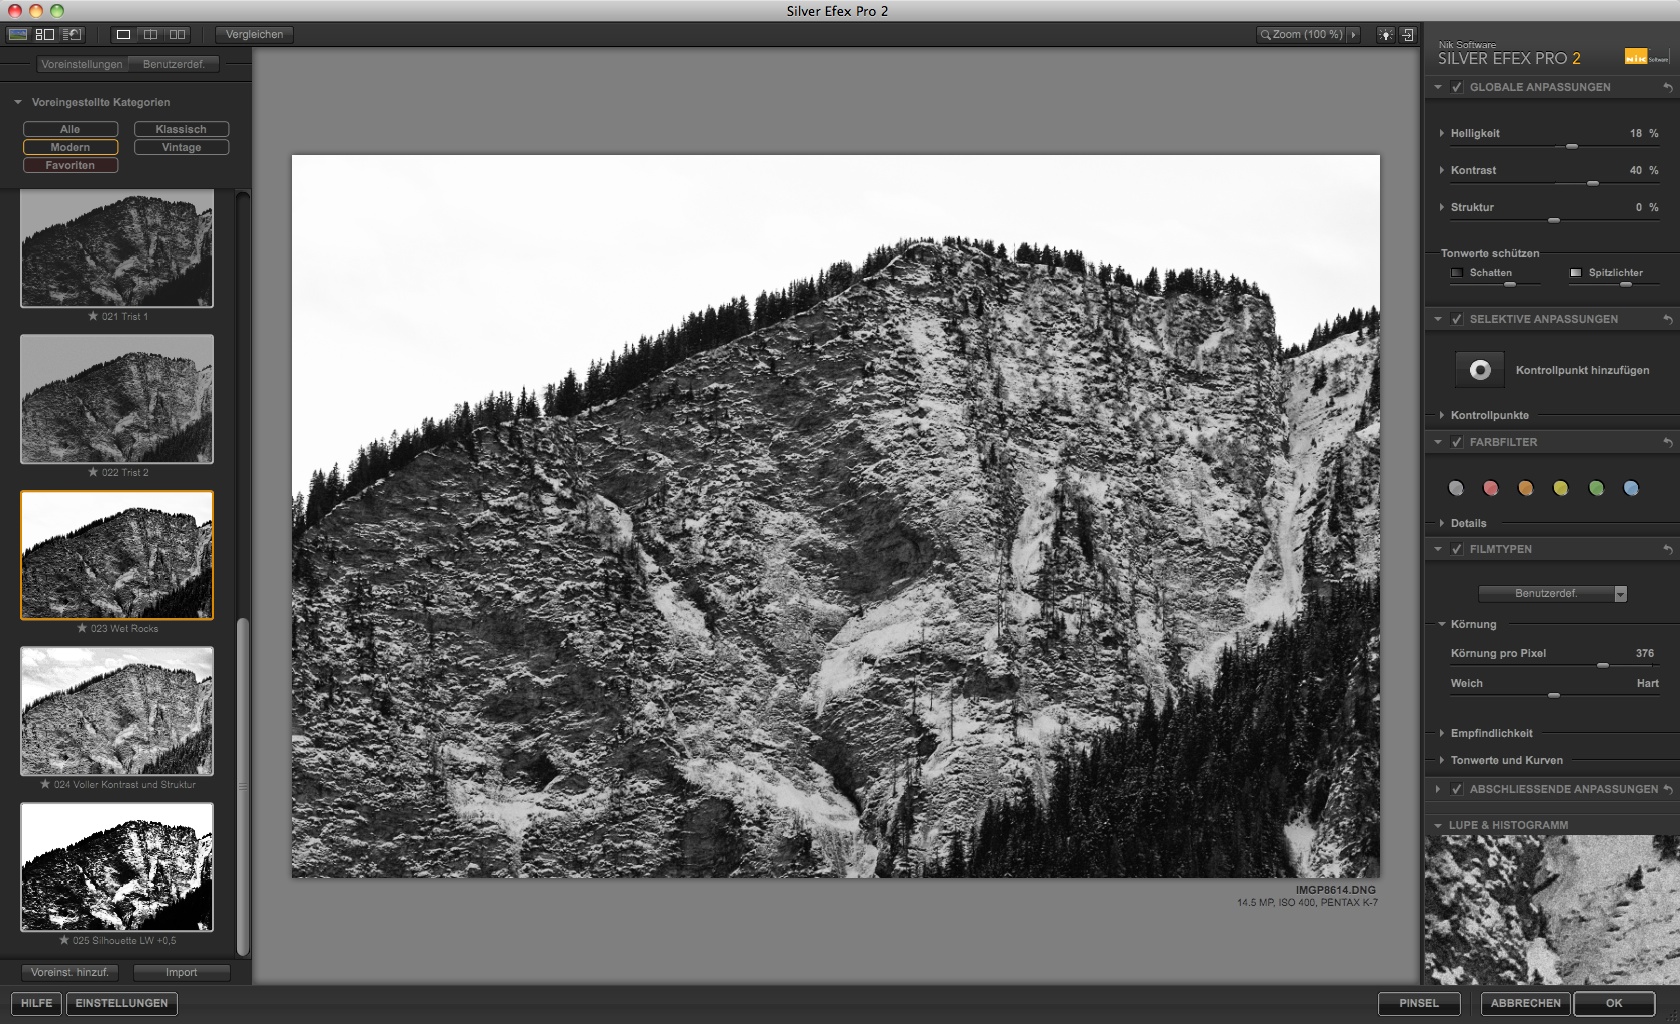
Task: Click Voreinst. hinzuf. button
Action: [70, 972]
